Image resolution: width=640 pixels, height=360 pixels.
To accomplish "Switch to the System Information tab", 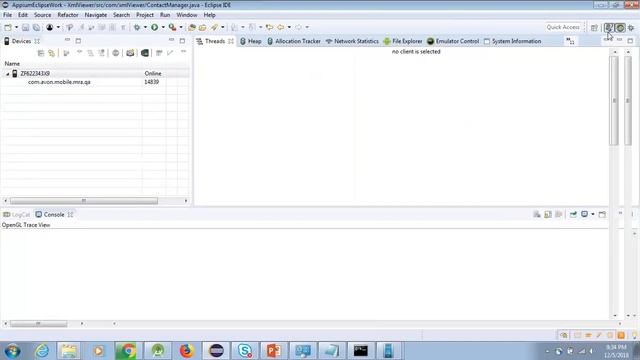I will pos(513,41).
